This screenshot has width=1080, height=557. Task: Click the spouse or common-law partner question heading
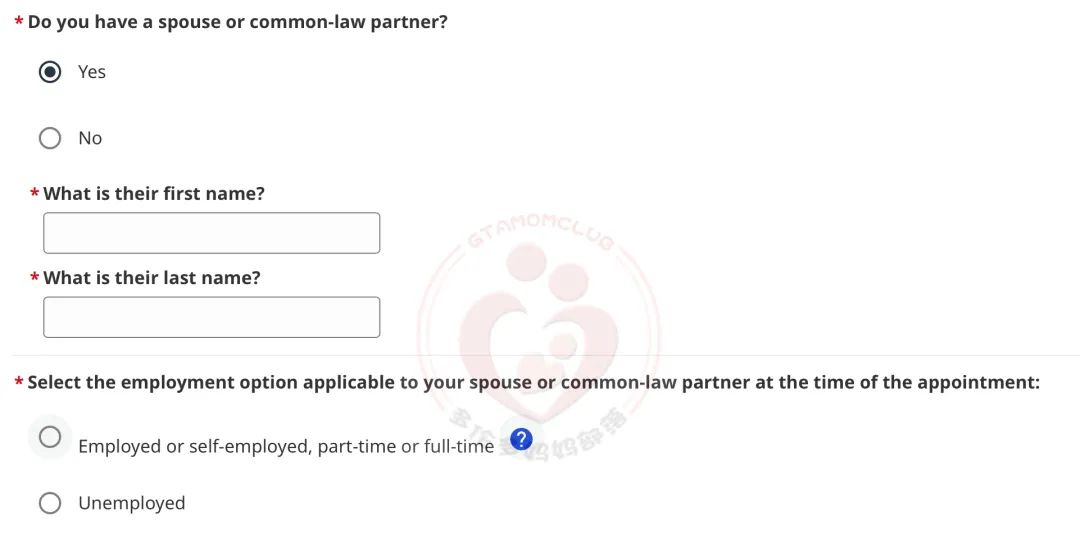238,22
